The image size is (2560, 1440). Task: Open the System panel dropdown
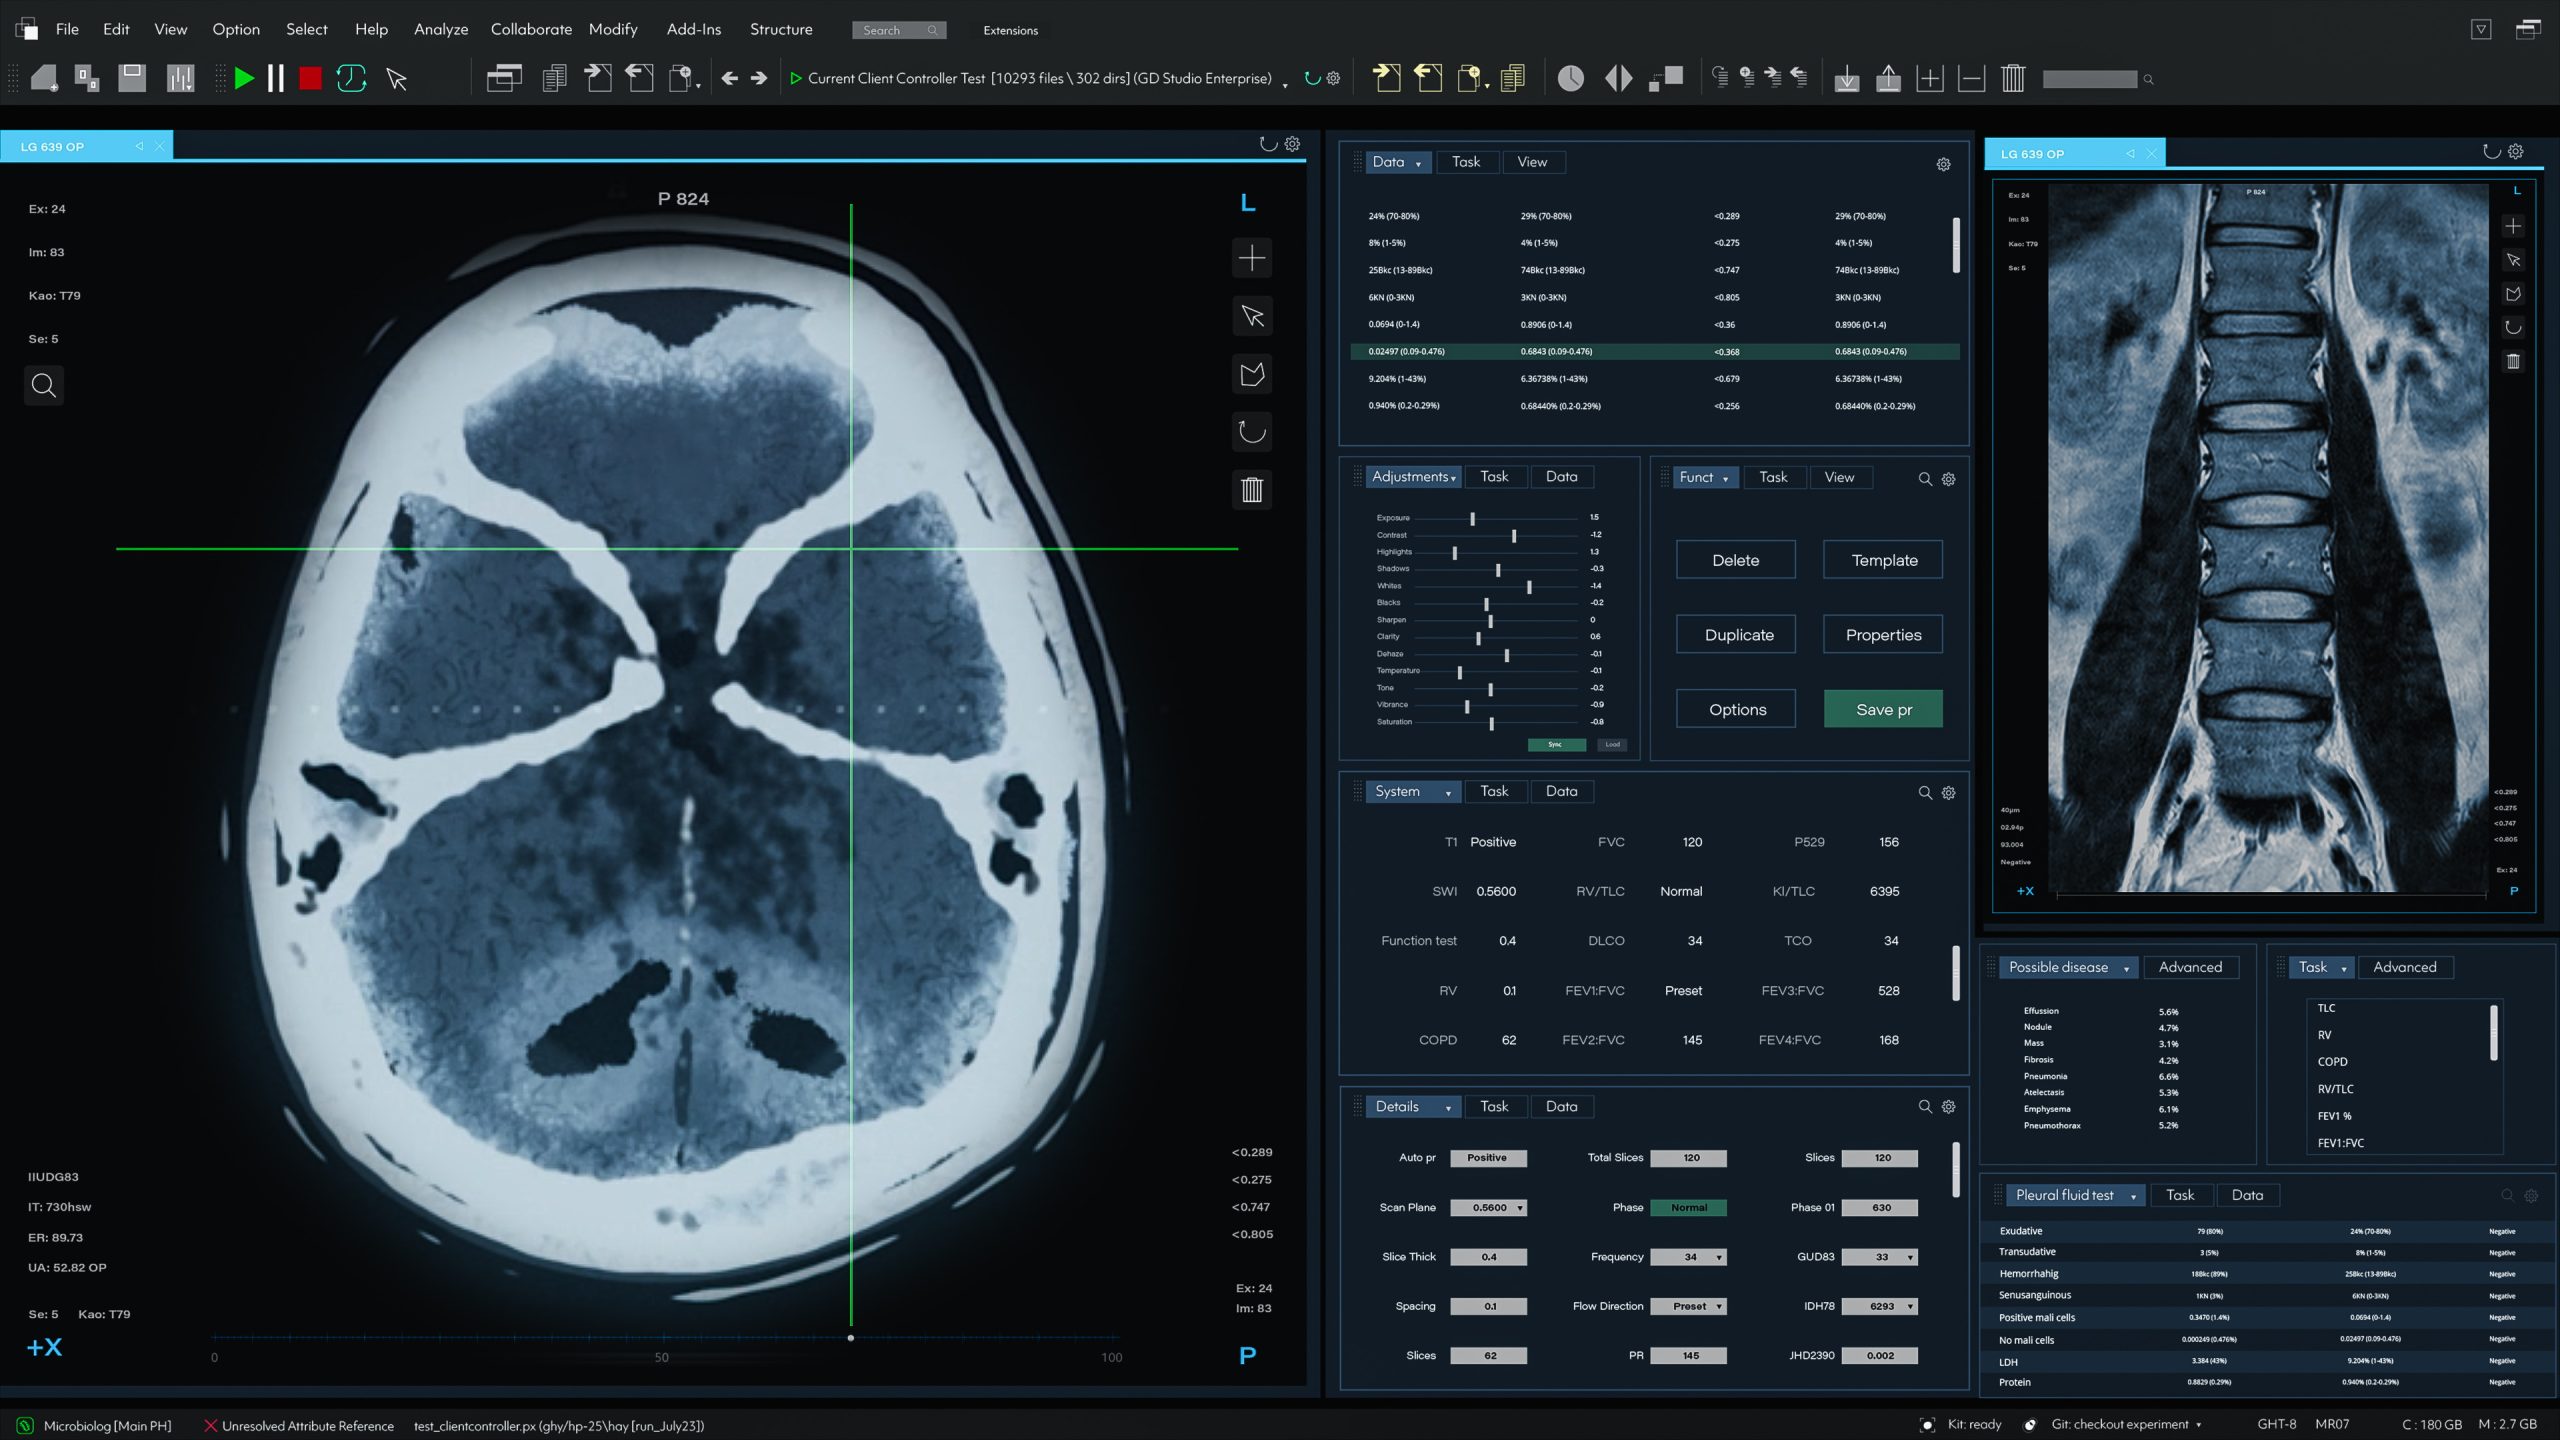click(x=1413, y=792)
